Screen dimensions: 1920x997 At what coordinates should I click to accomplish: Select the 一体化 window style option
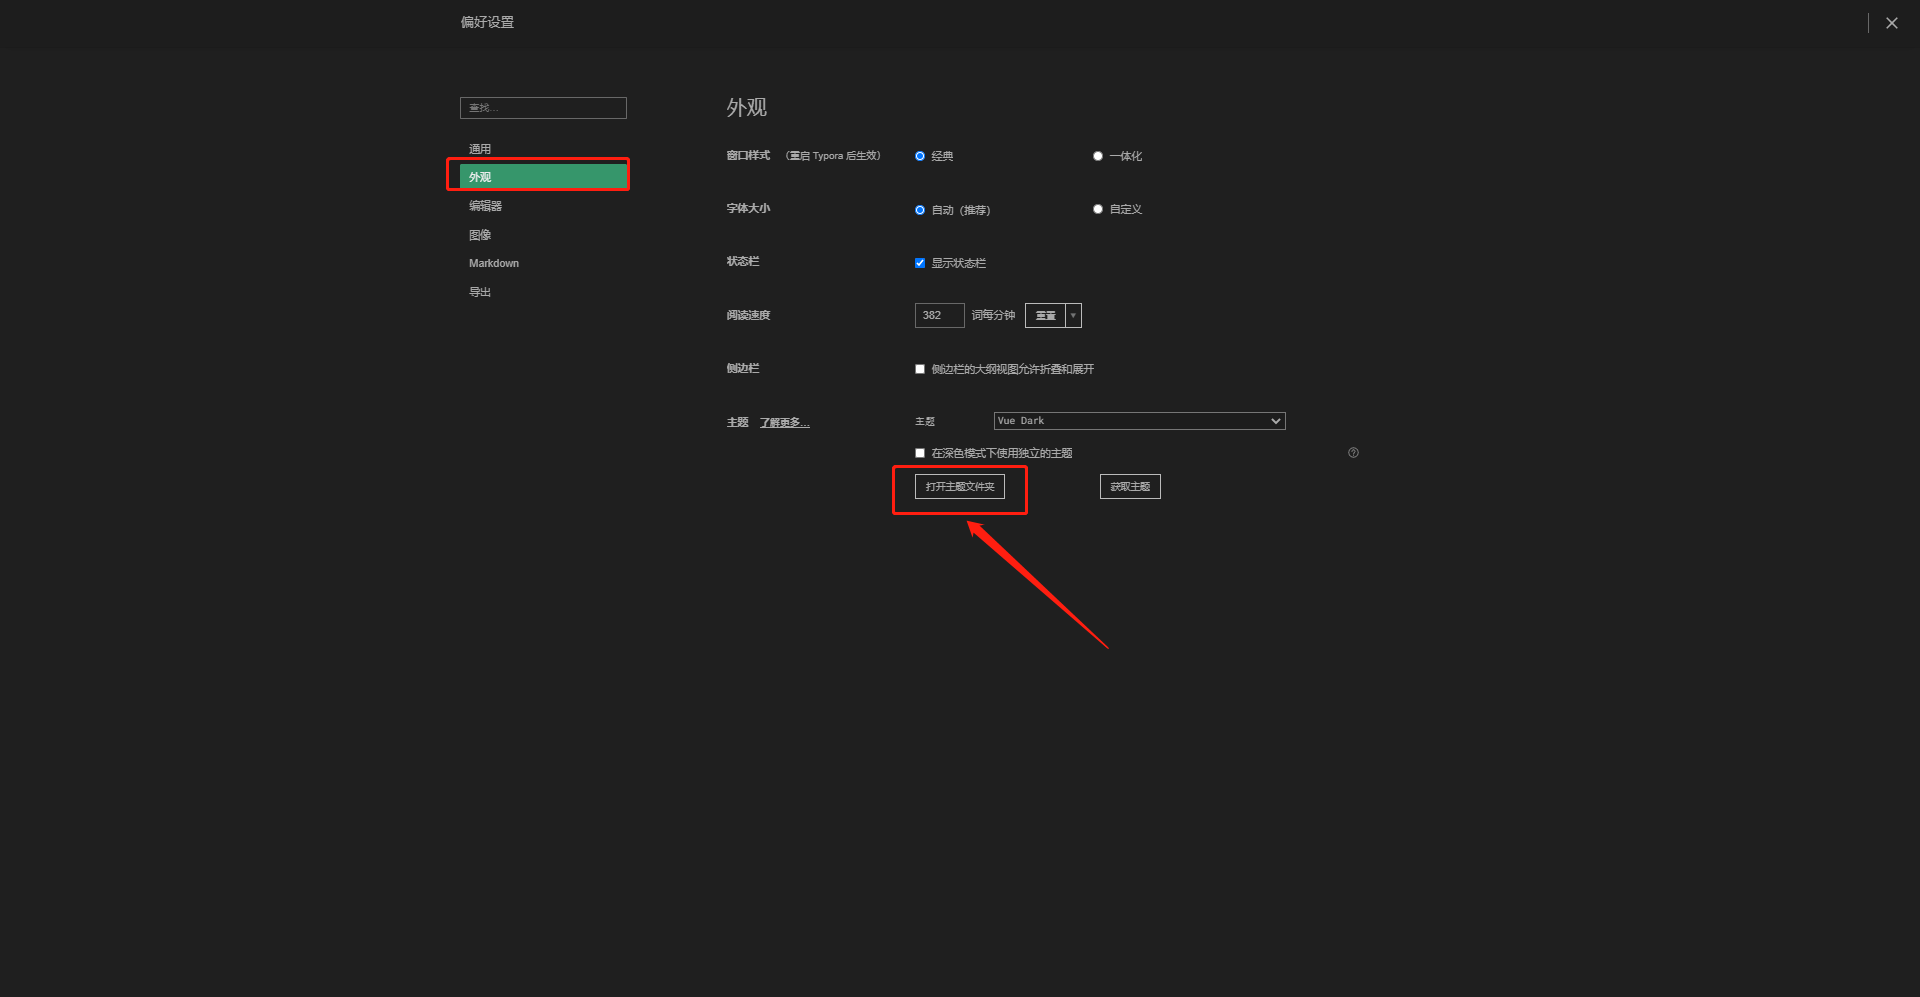coord(1097,155)
